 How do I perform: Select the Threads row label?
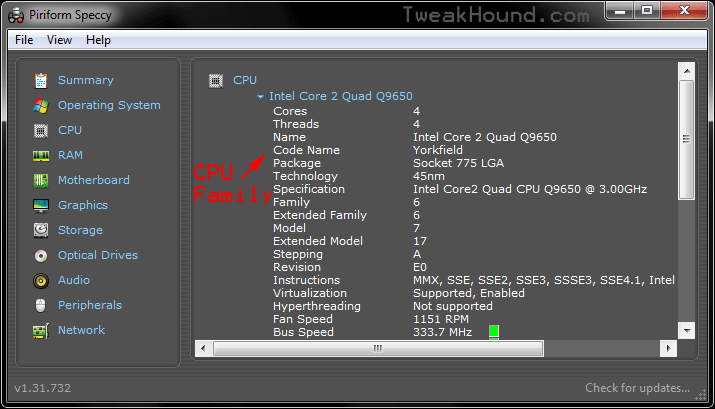coord(296,124)
